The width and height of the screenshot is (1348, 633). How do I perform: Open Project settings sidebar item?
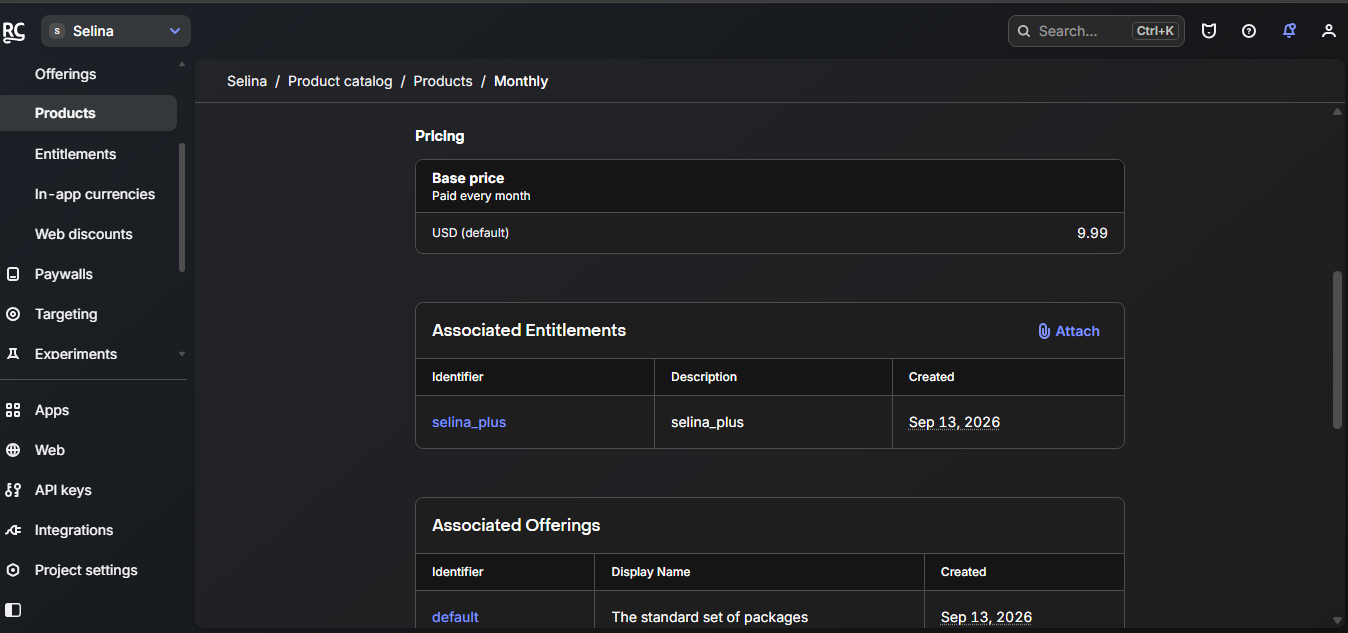coord(86,570)
